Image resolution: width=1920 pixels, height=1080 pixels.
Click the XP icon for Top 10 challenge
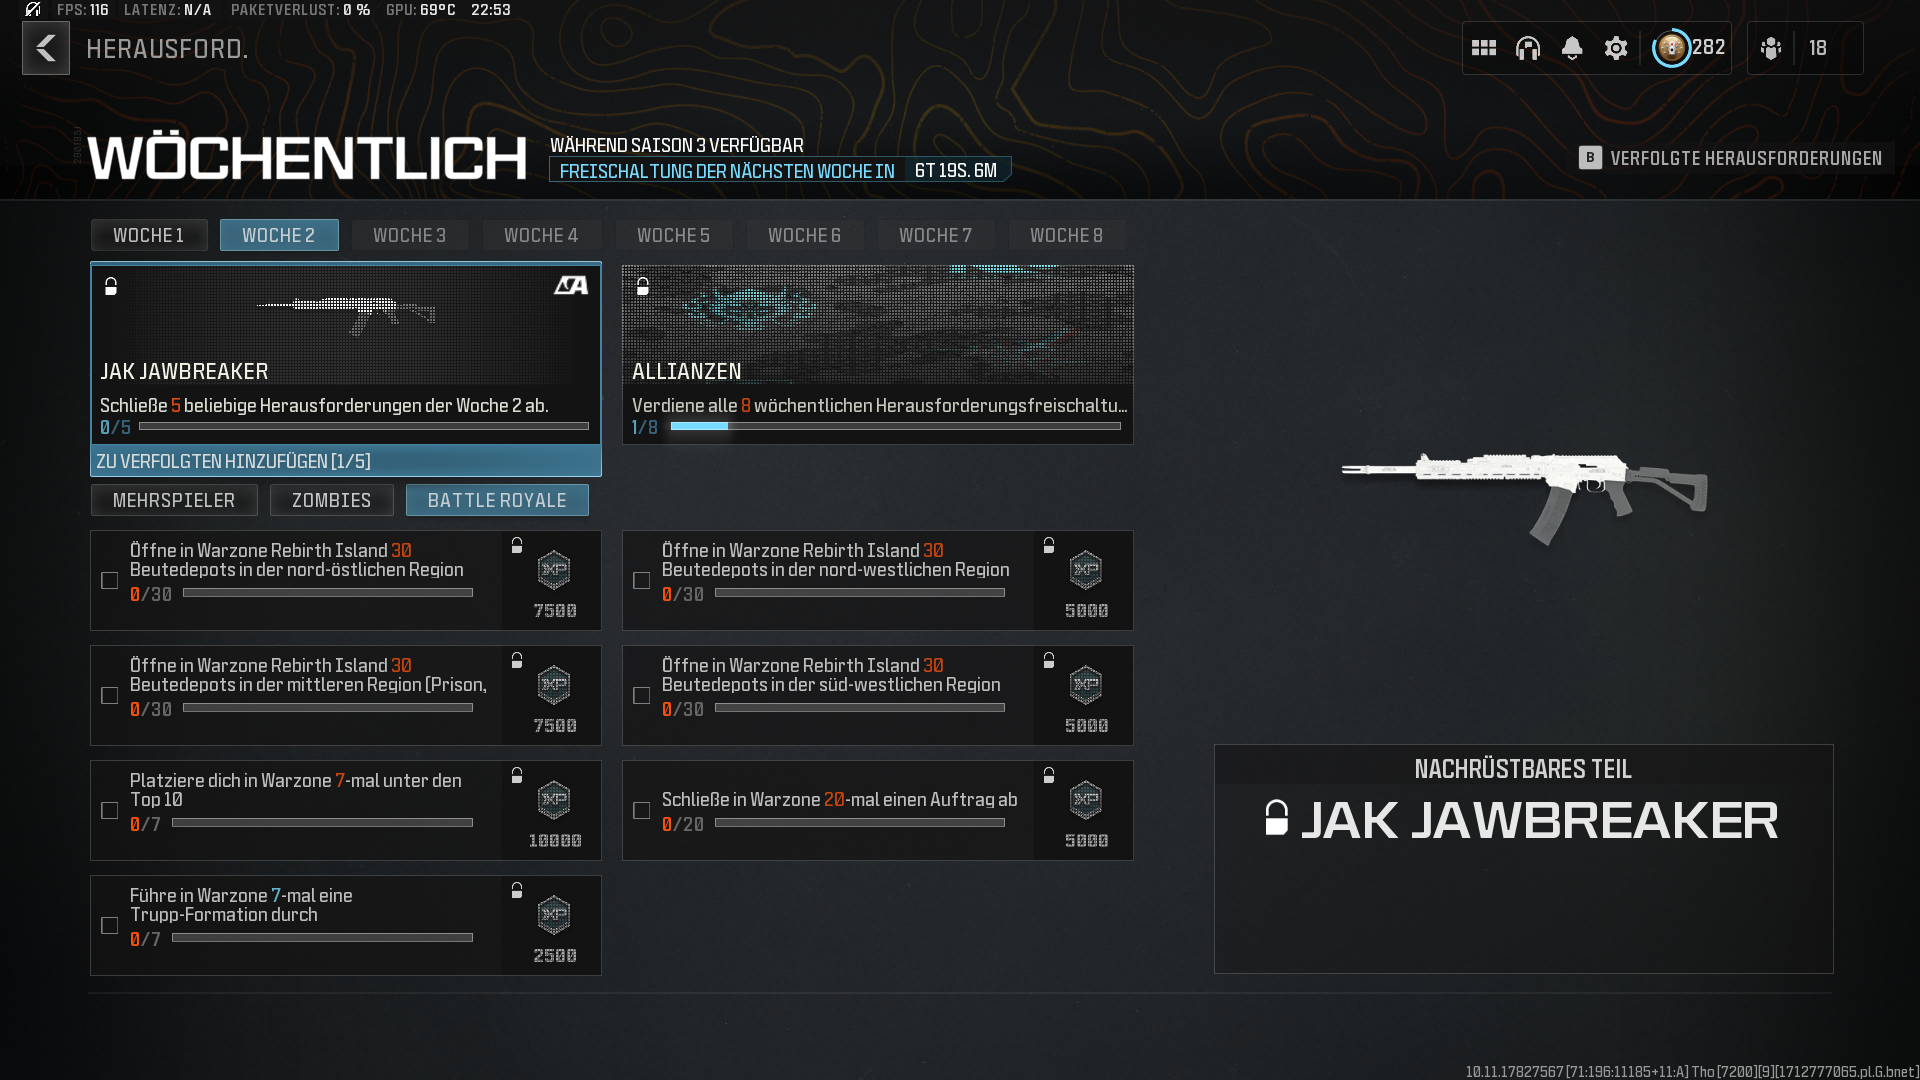(x=554, y=800)
